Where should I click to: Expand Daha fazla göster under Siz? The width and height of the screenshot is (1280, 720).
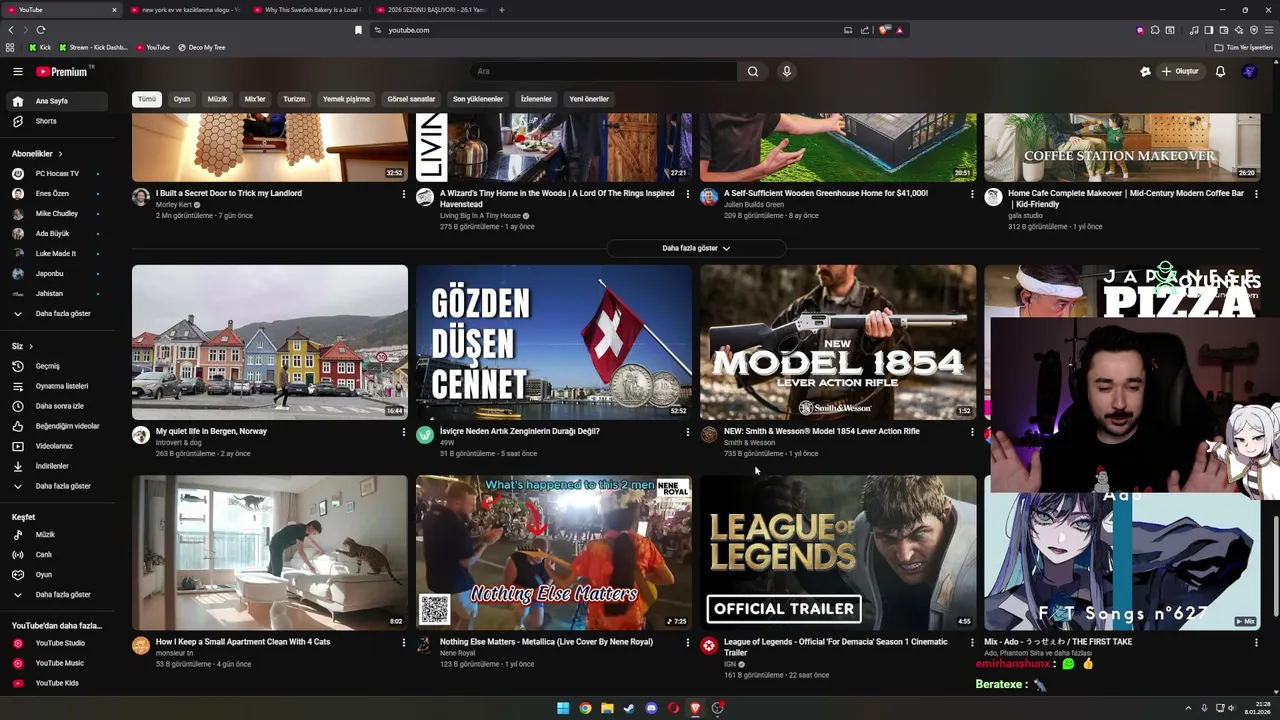tap(55, 486)
